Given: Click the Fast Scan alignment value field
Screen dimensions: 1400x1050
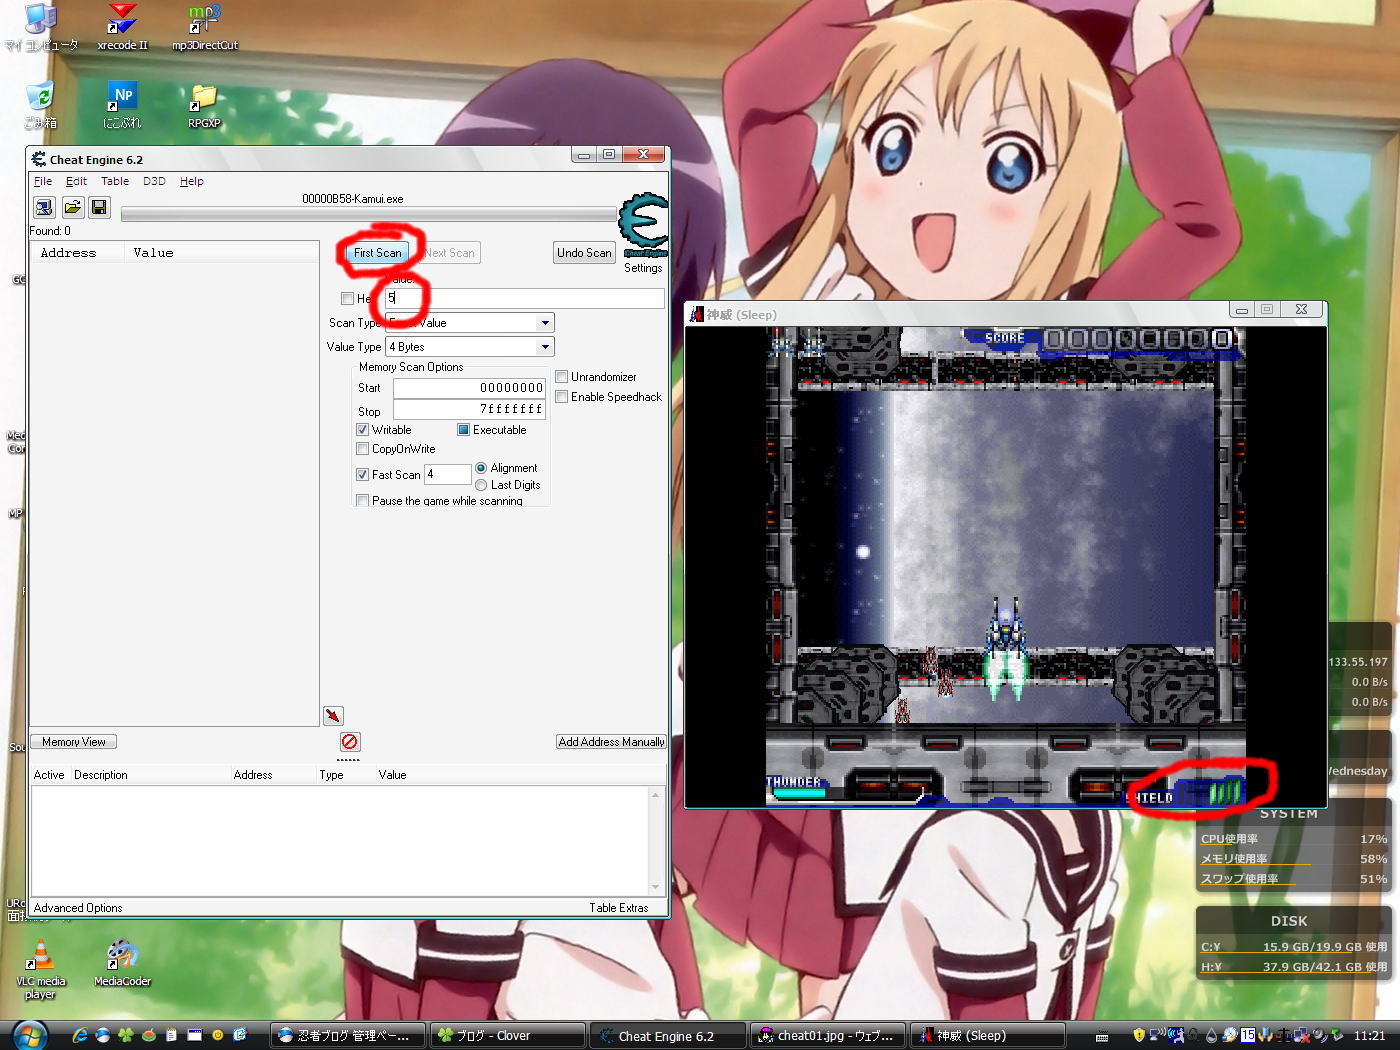Looking at the screenshot, I should 448,475.
